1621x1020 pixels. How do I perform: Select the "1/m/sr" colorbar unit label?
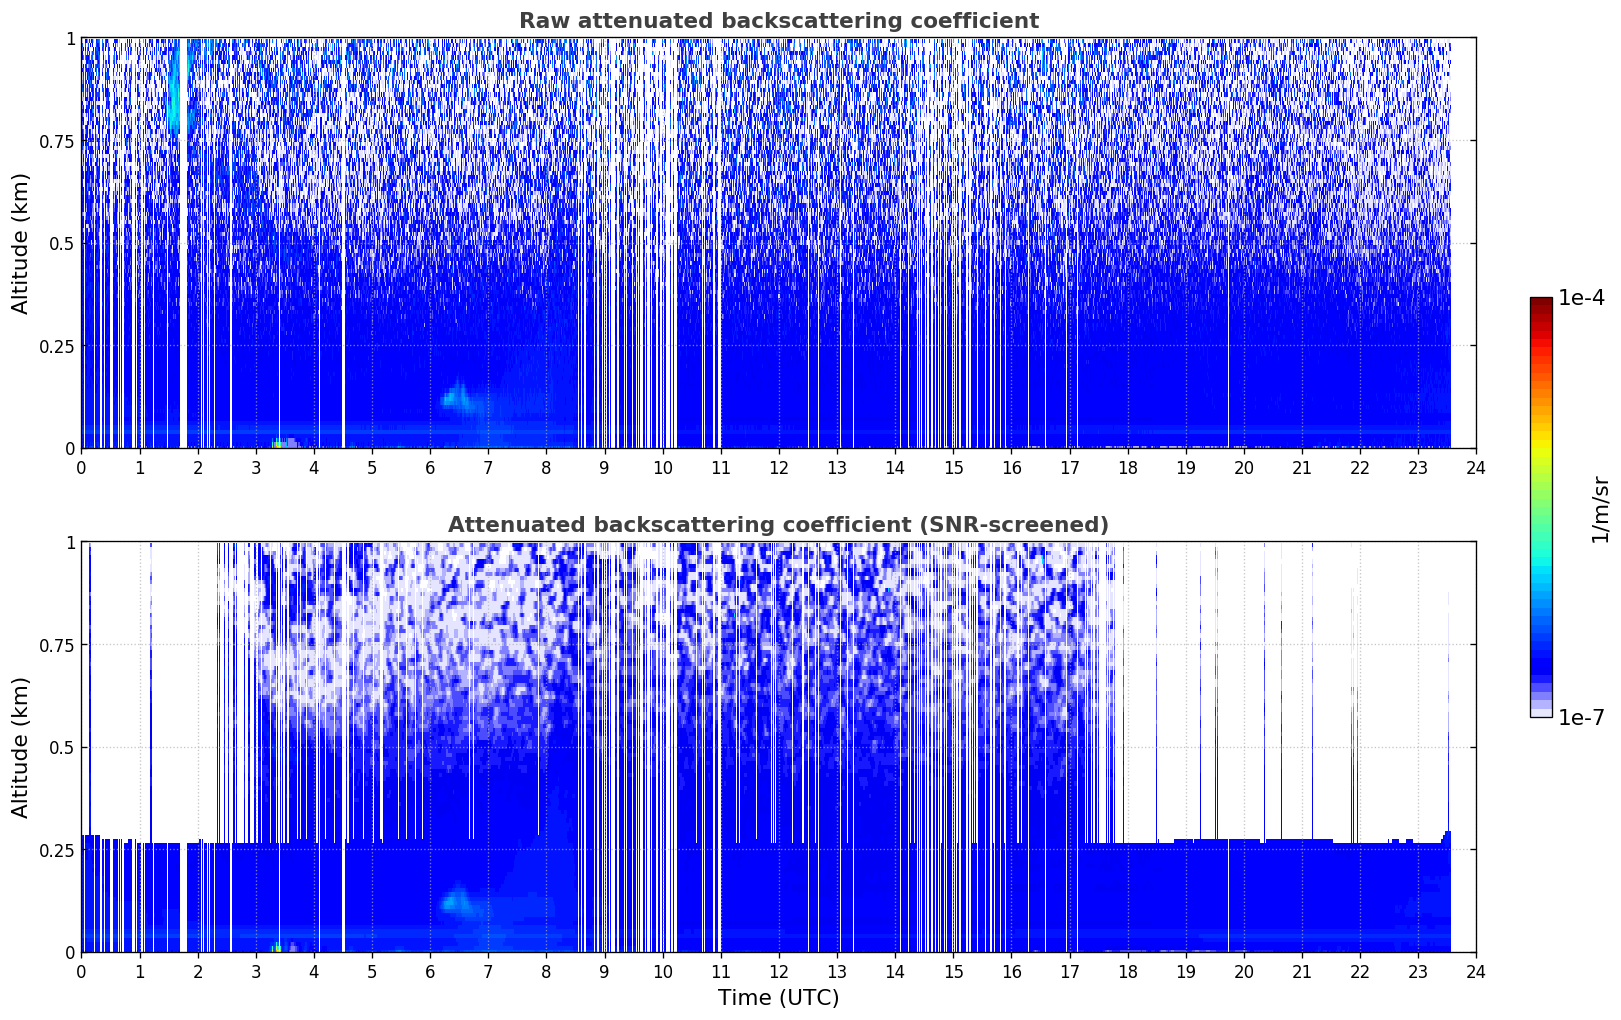click(1600, 509)
